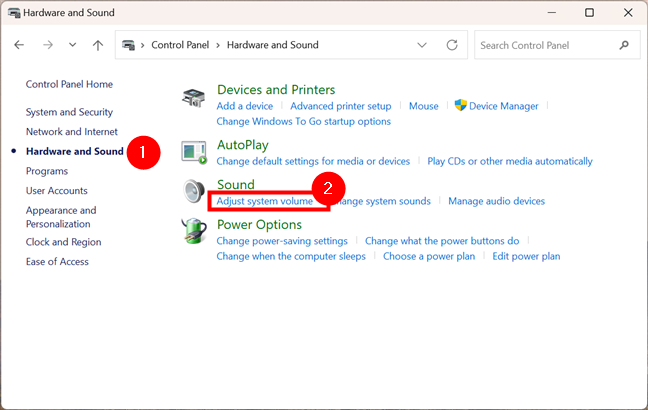
Task: Open User Accounts category
Action: click(x=57, y=191)
